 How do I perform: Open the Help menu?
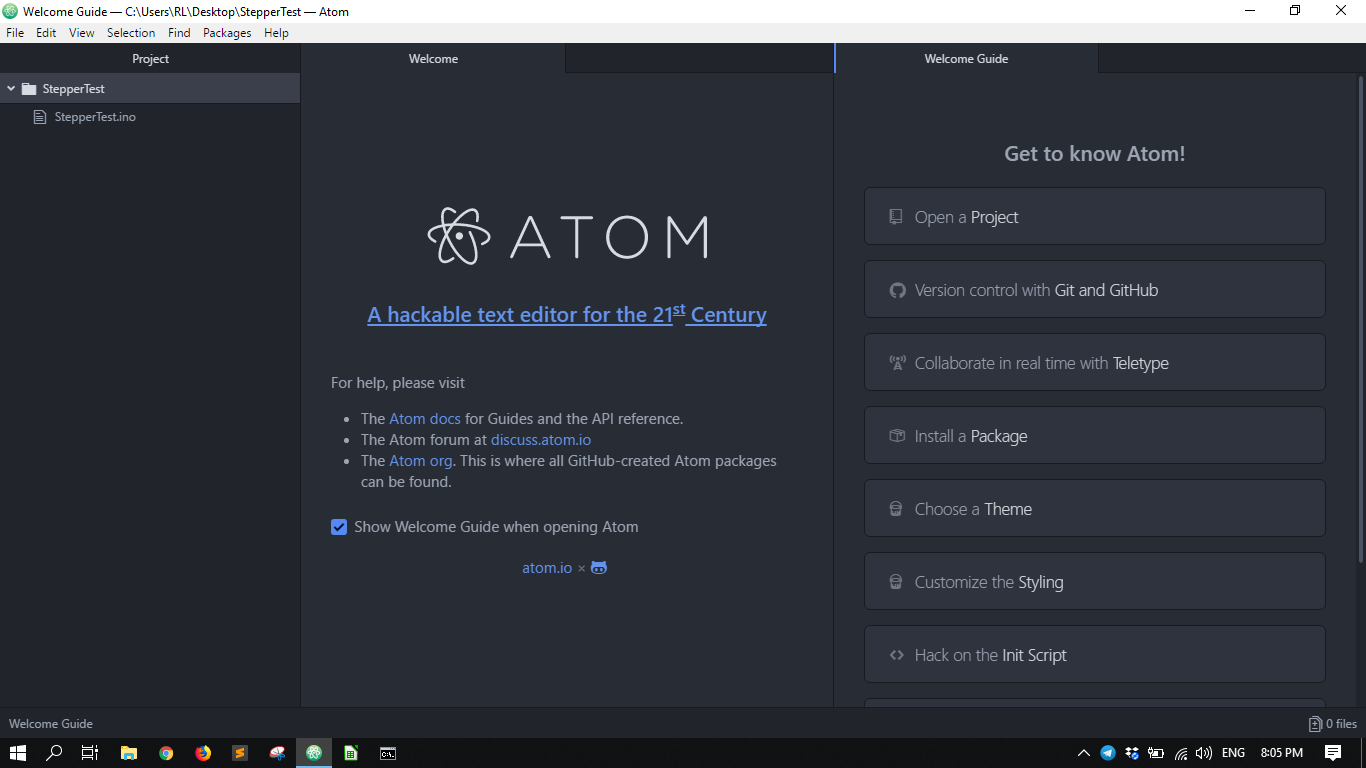coord(276,33)
